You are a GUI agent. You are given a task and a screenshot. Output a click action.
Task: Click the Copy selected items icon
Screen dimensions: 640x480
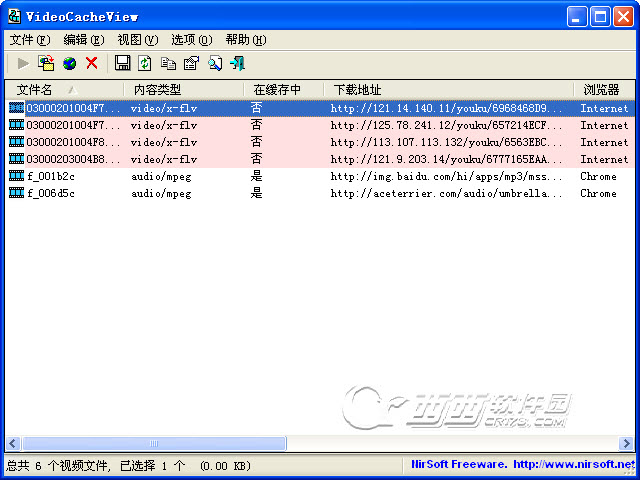pos(168,63)
